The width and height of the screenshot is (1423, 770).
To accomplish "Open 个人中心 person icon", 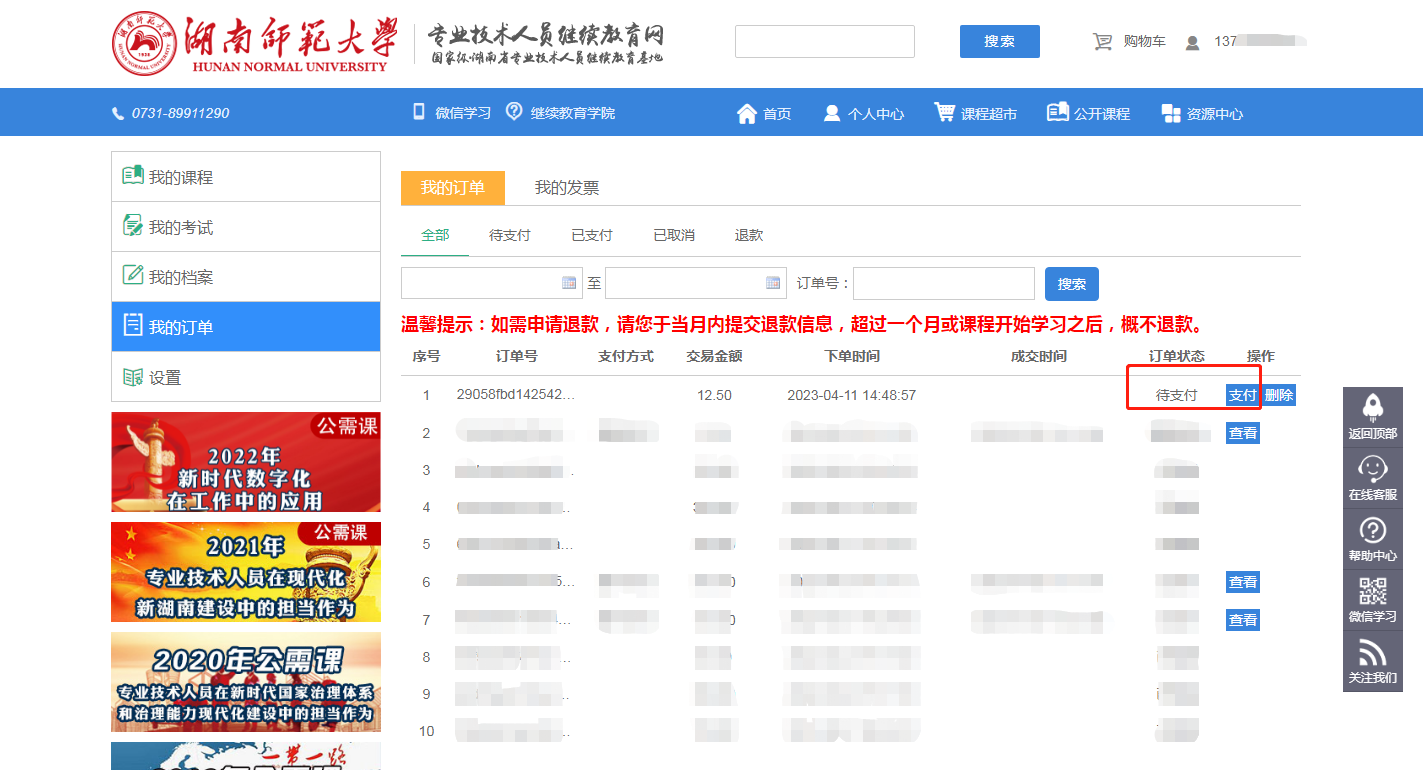I will coord(832,113).
